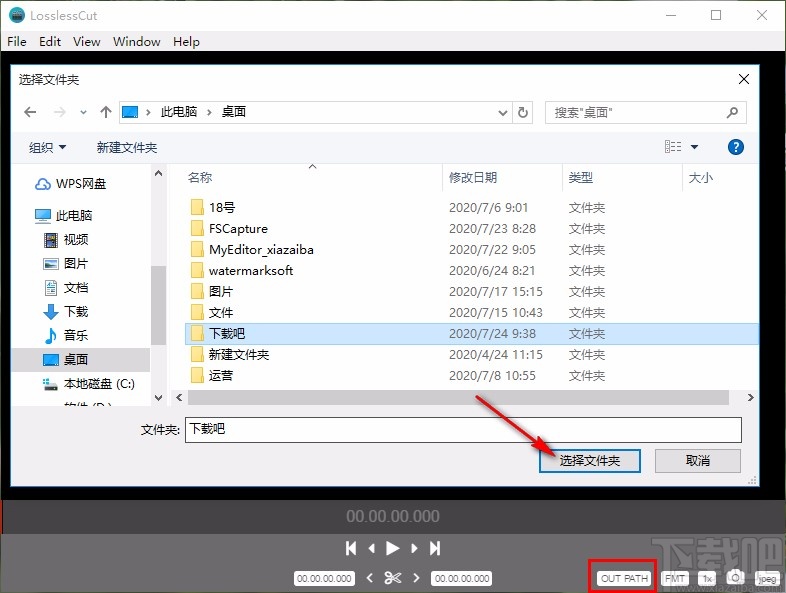786x593 pixels.
Task: Refresh the folder view
Action: tap(522, 113)
